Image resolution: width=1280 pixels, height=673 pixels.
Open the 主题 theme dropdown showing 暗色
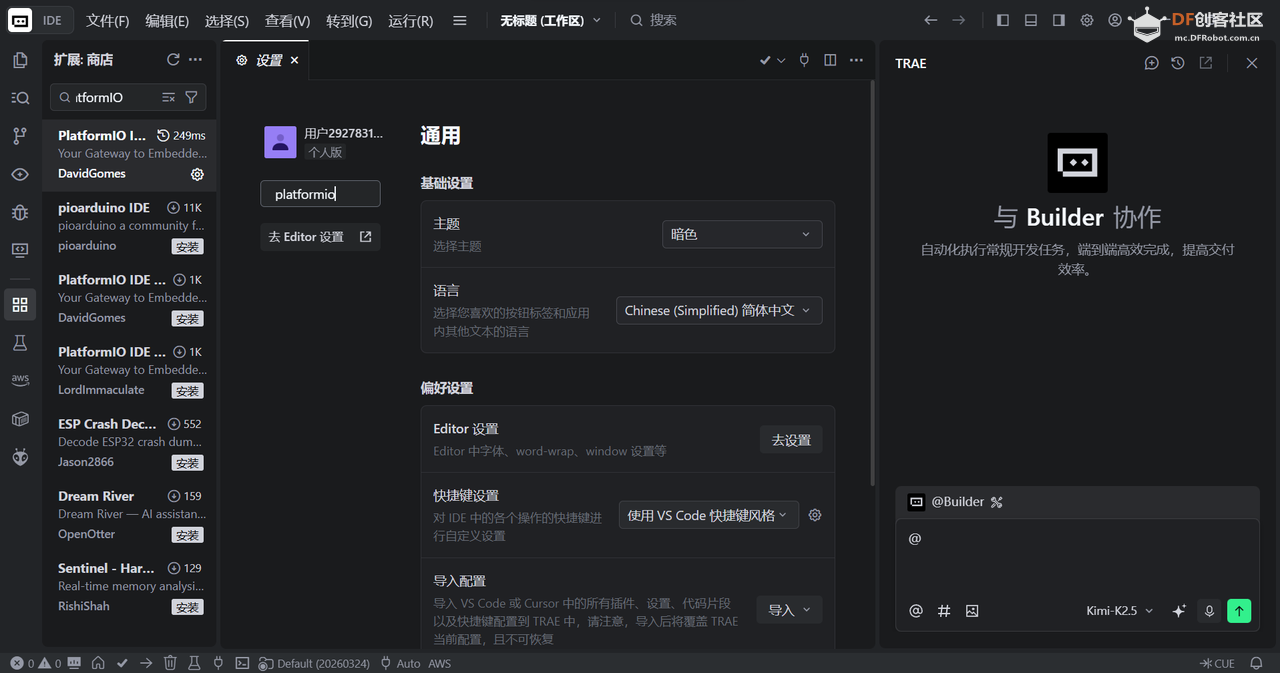(741, 233)
